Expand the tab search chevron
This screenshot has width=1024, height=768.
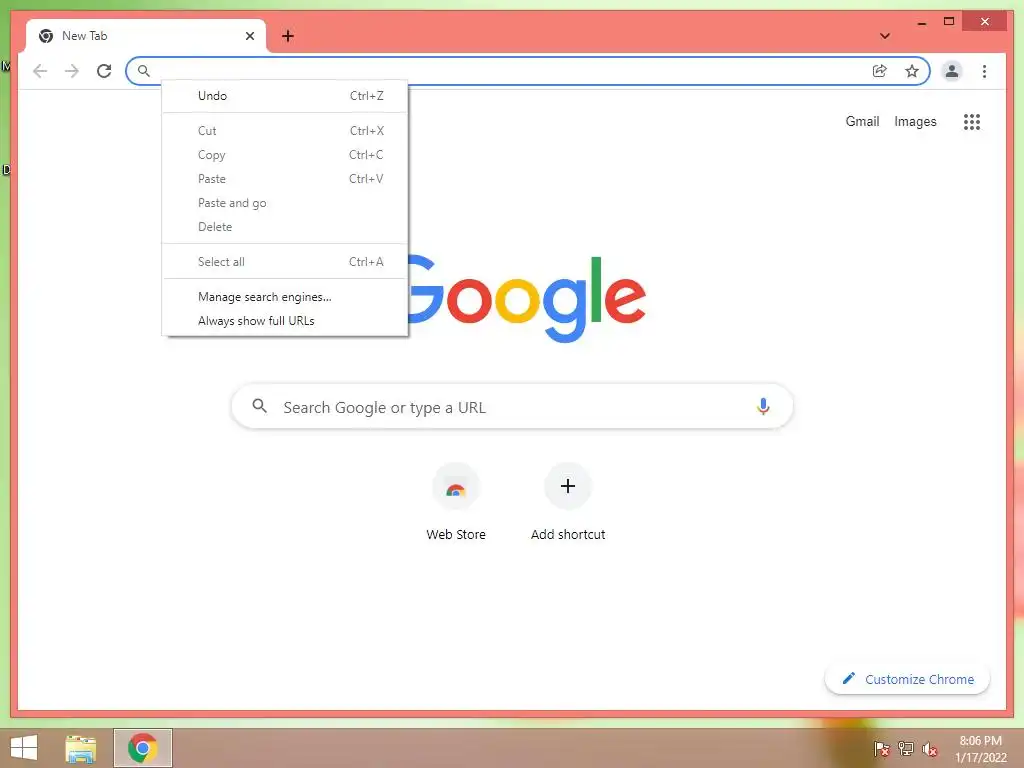coord(885,36)
